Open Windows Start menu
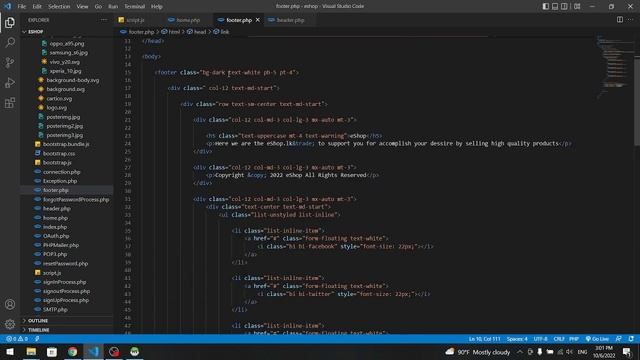The image size is (640, 360). (10, 352)
